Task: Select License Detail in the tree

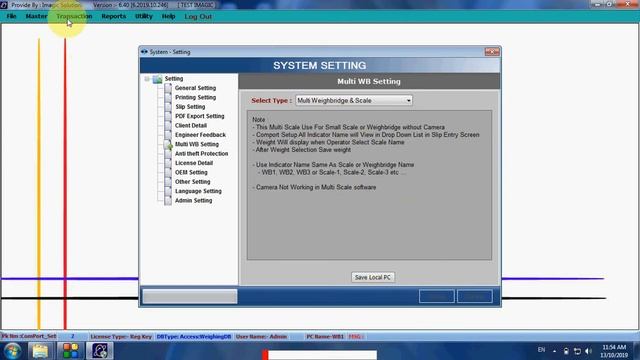Action: point(194,163)
